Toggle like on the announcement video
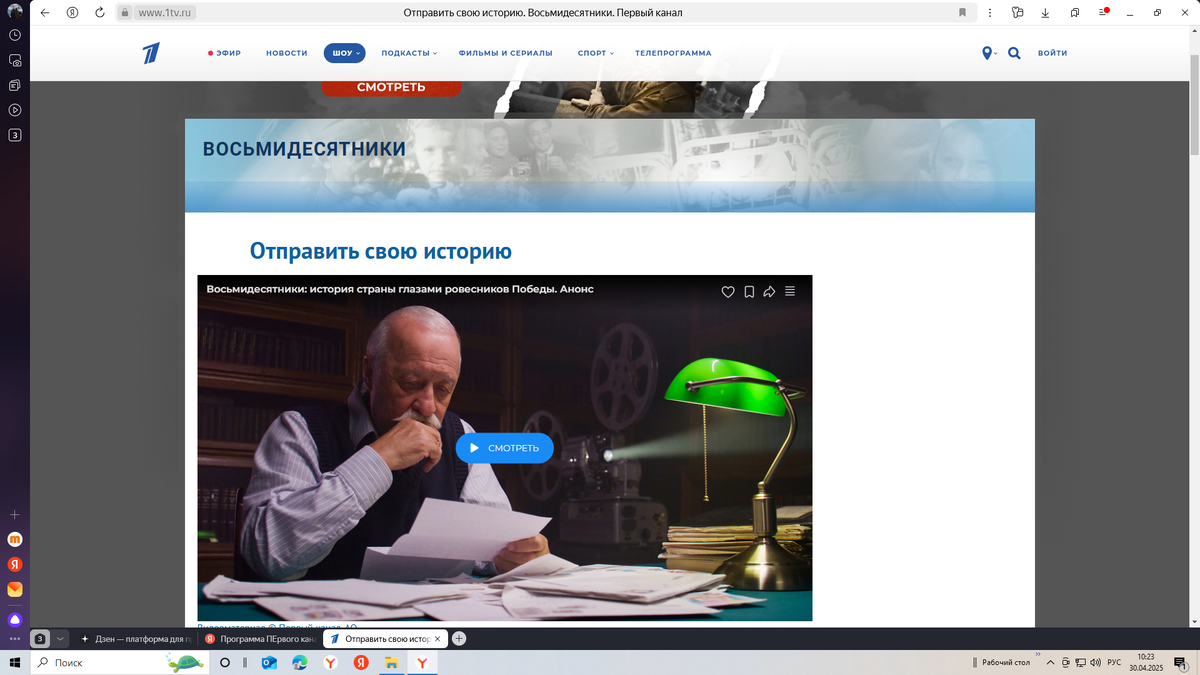Screen dimensions: 1200x675 coord(727,291)
